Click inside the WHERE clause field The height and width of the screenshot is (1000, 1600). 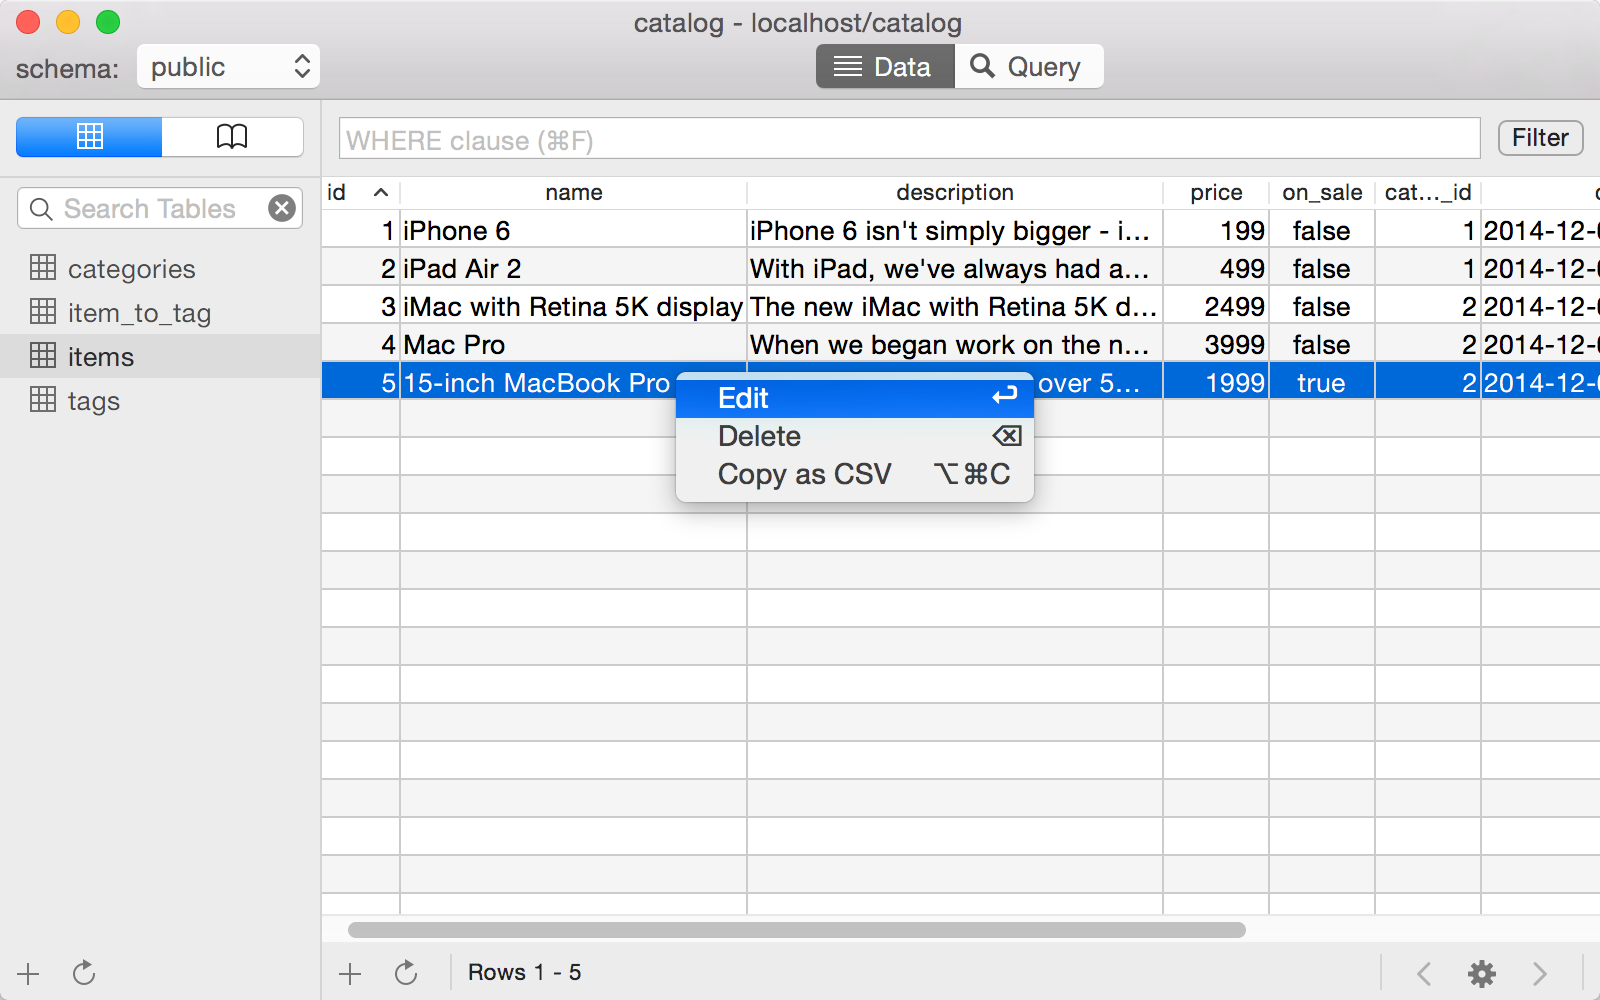(x=900, y=139)
